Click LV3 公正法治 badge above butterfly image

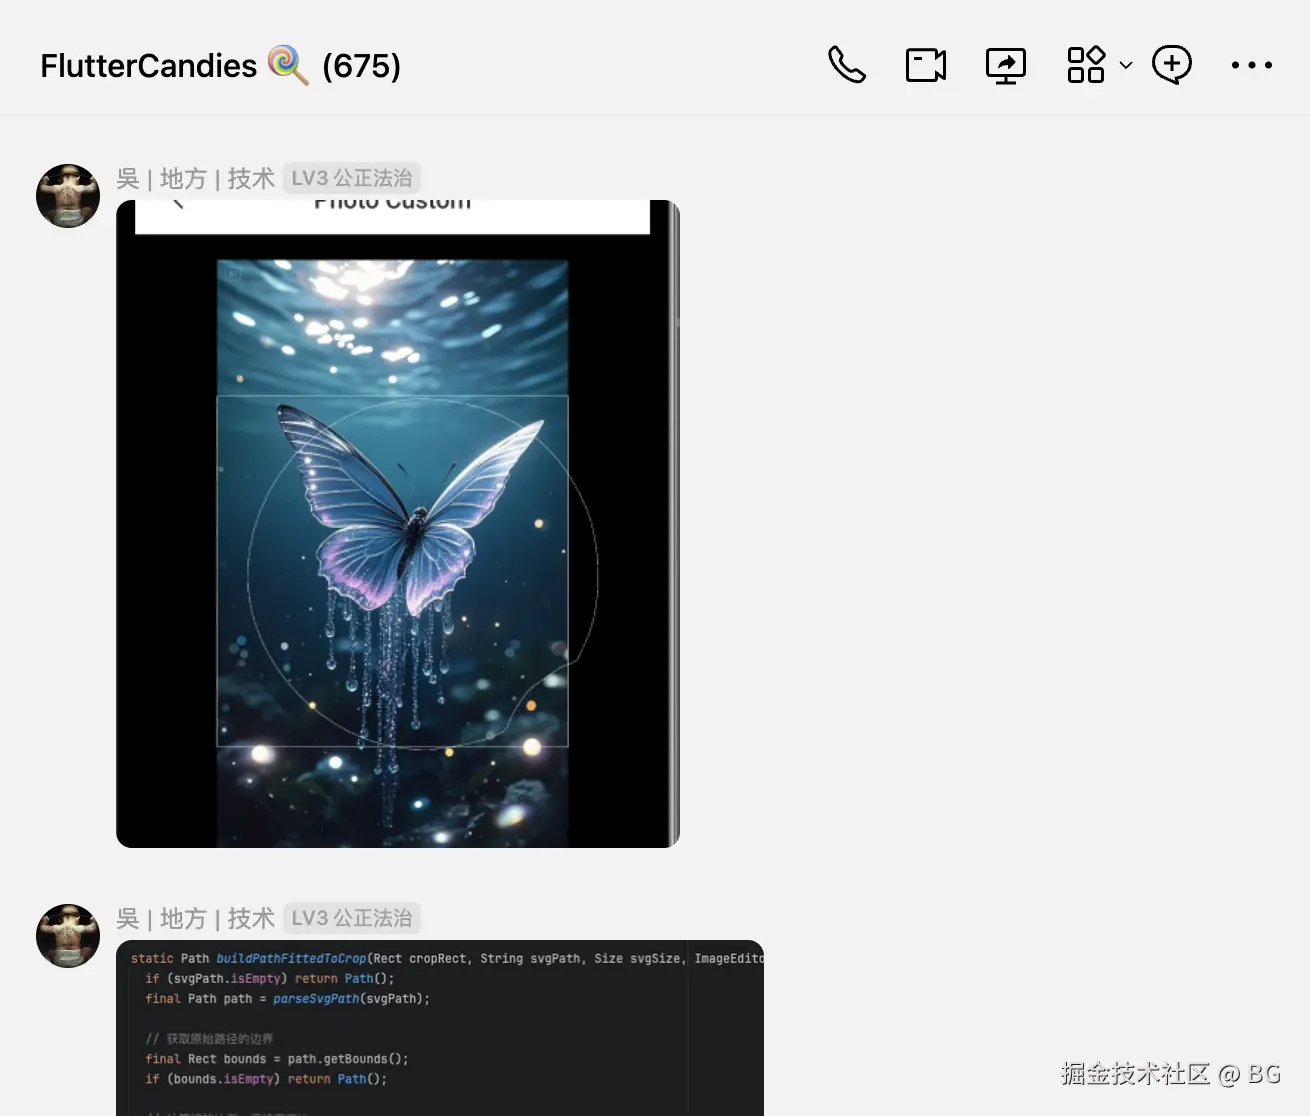(352, 178)
